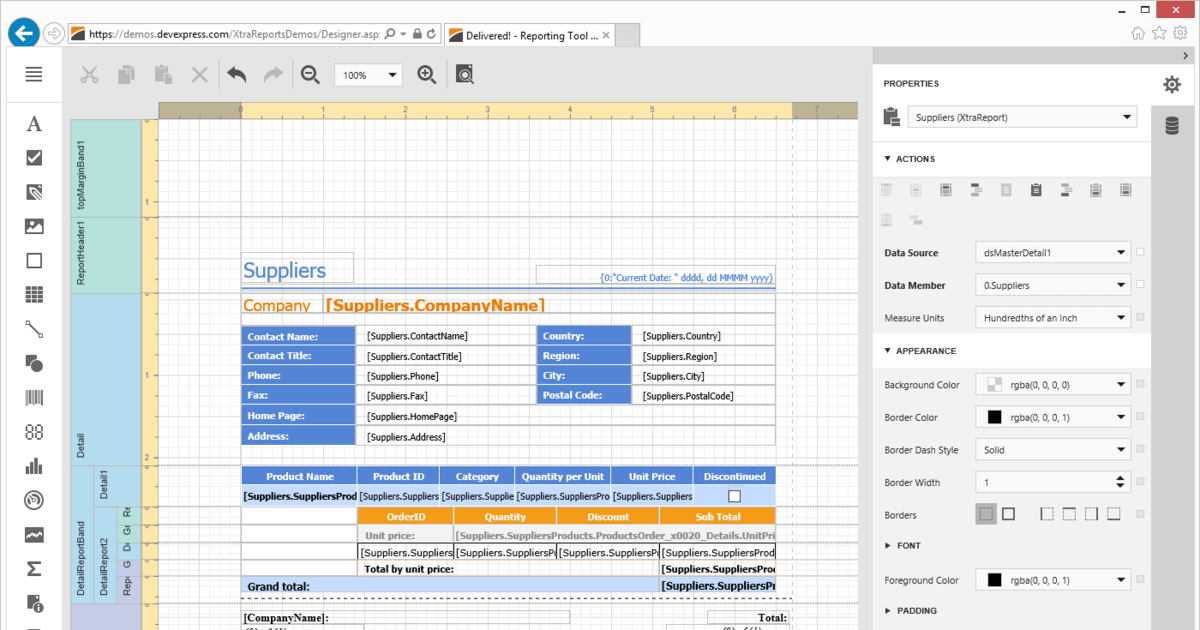The height and width of the screenshot is (630, 1200).
Task: Switch to the Delivered! Reporting Tool tab
Action: point(532,35)
